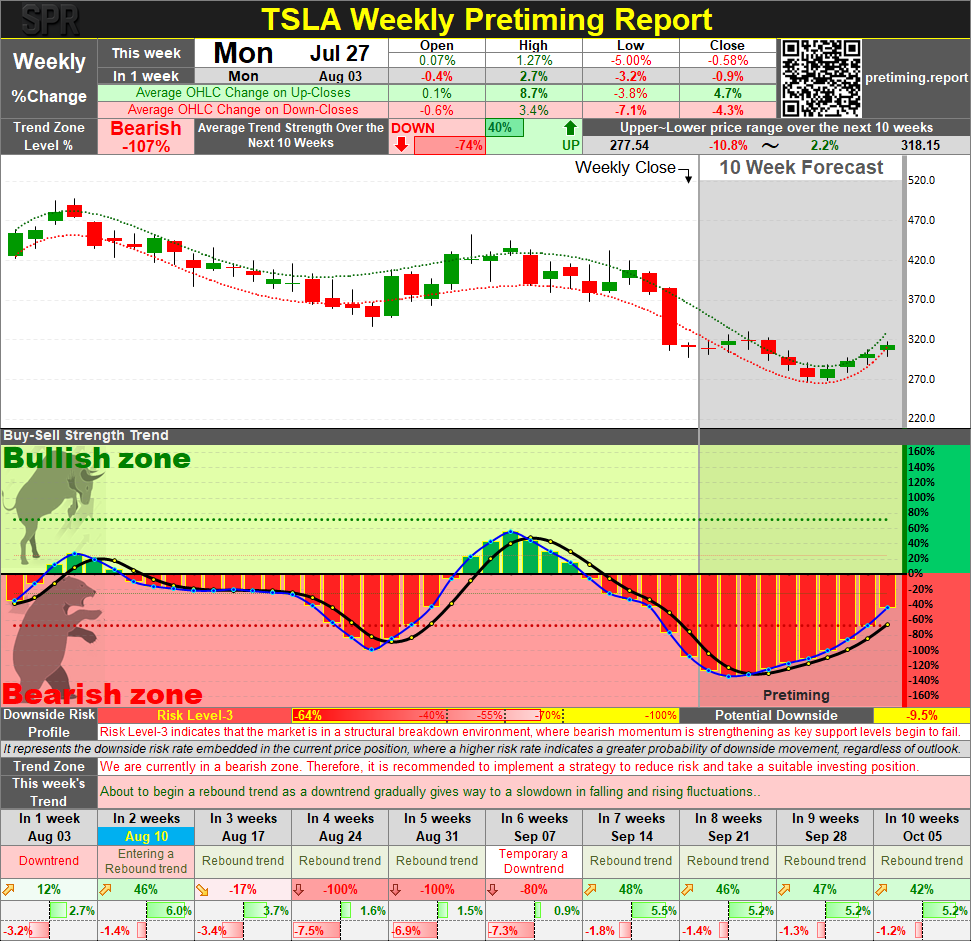Click the Close value -0.58%
Viewport: 971px width, 941px height.
tap(728, 61)
